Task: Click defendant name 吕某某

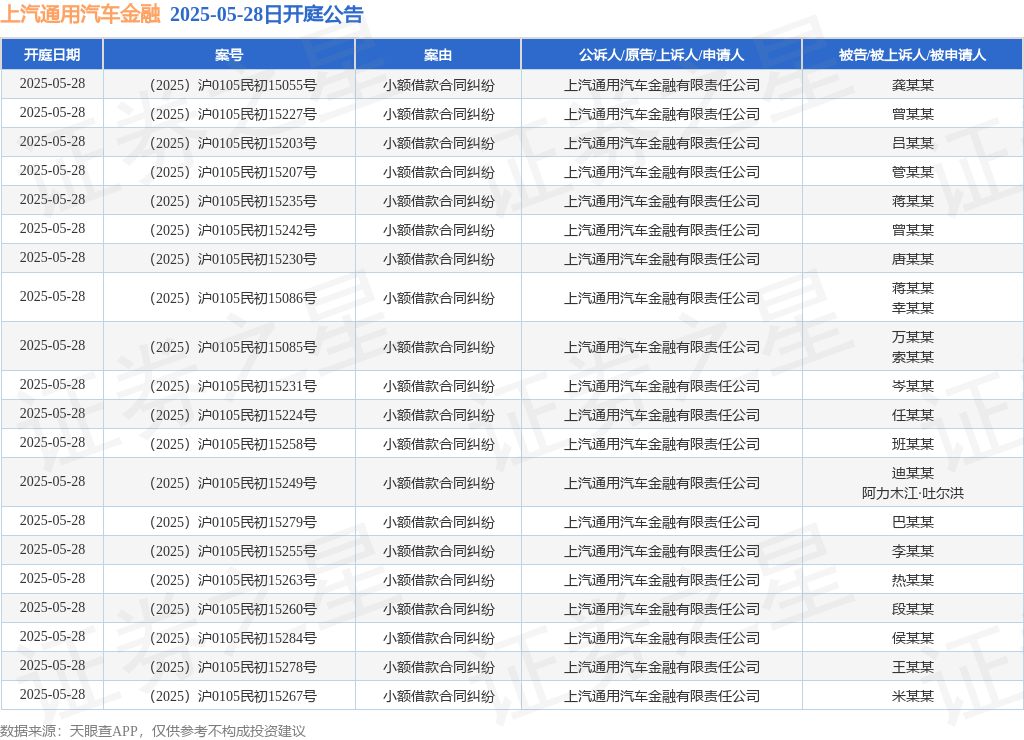Action: 912,143
